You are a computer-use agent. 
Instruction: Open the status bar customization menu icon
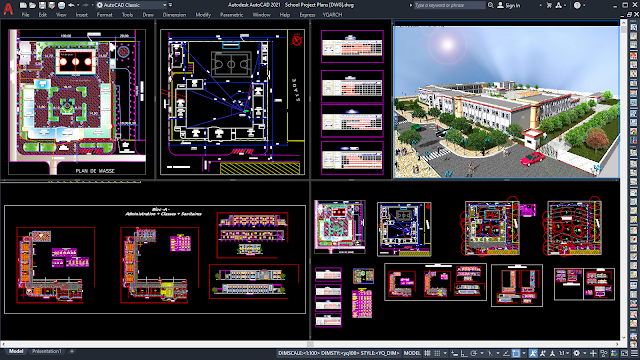[x=635, y=353]
